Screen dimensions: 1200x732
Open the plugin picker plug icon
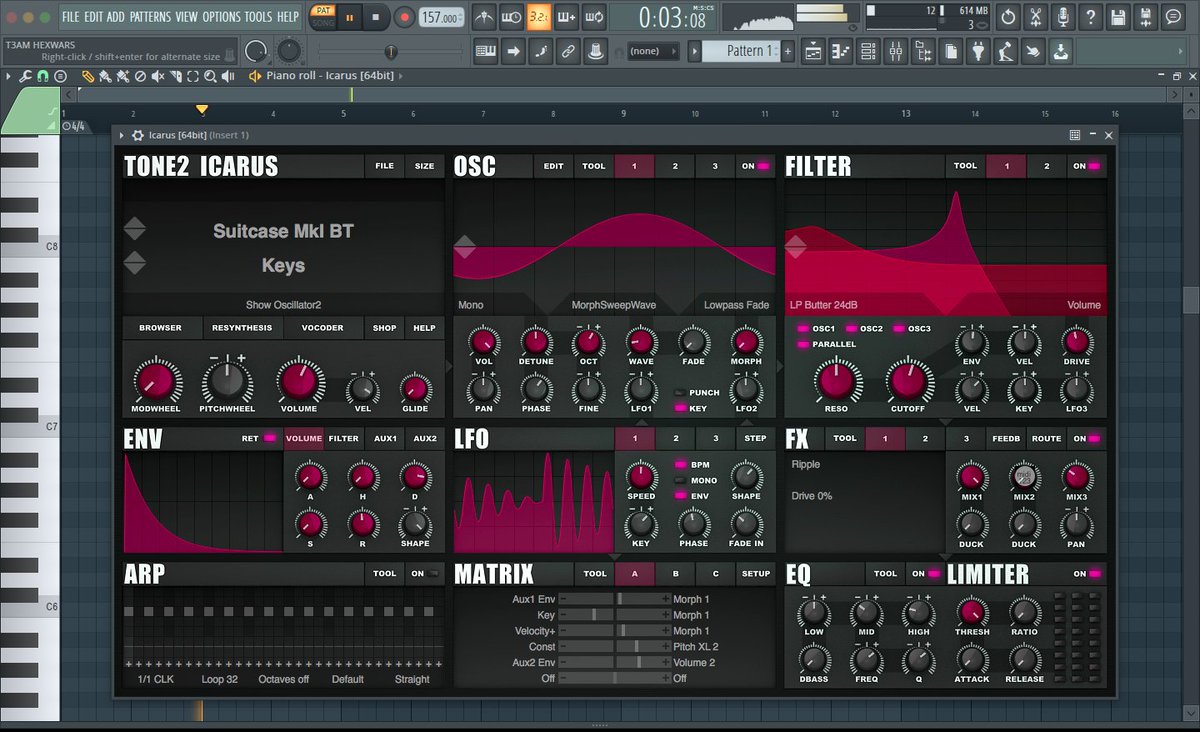pyautogui.click(x=978, y=50)
